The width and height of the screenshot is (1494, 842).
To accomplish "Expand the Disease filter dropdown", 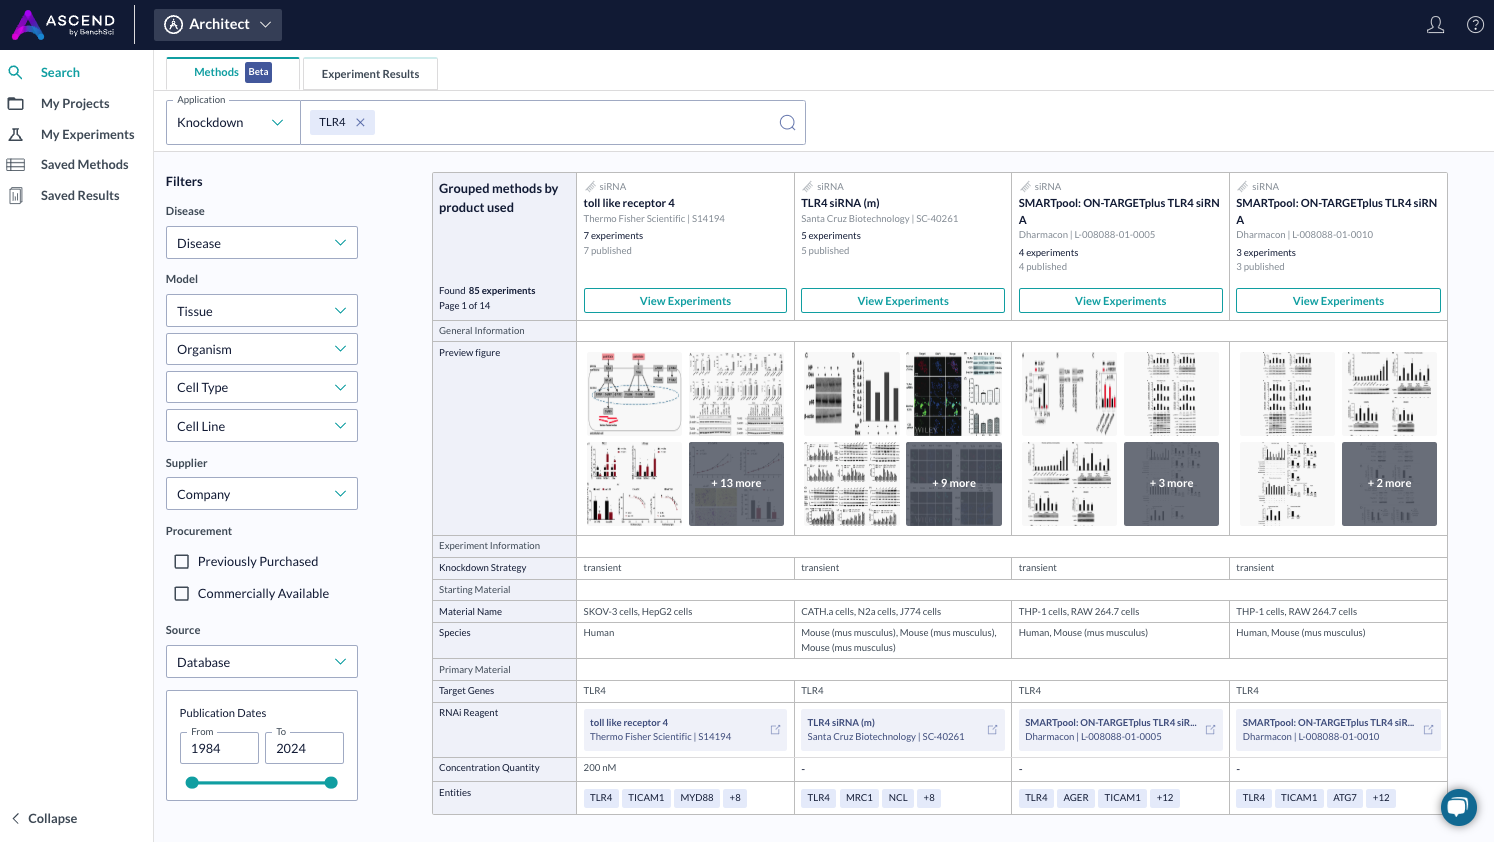I will [x=261, y=243].
